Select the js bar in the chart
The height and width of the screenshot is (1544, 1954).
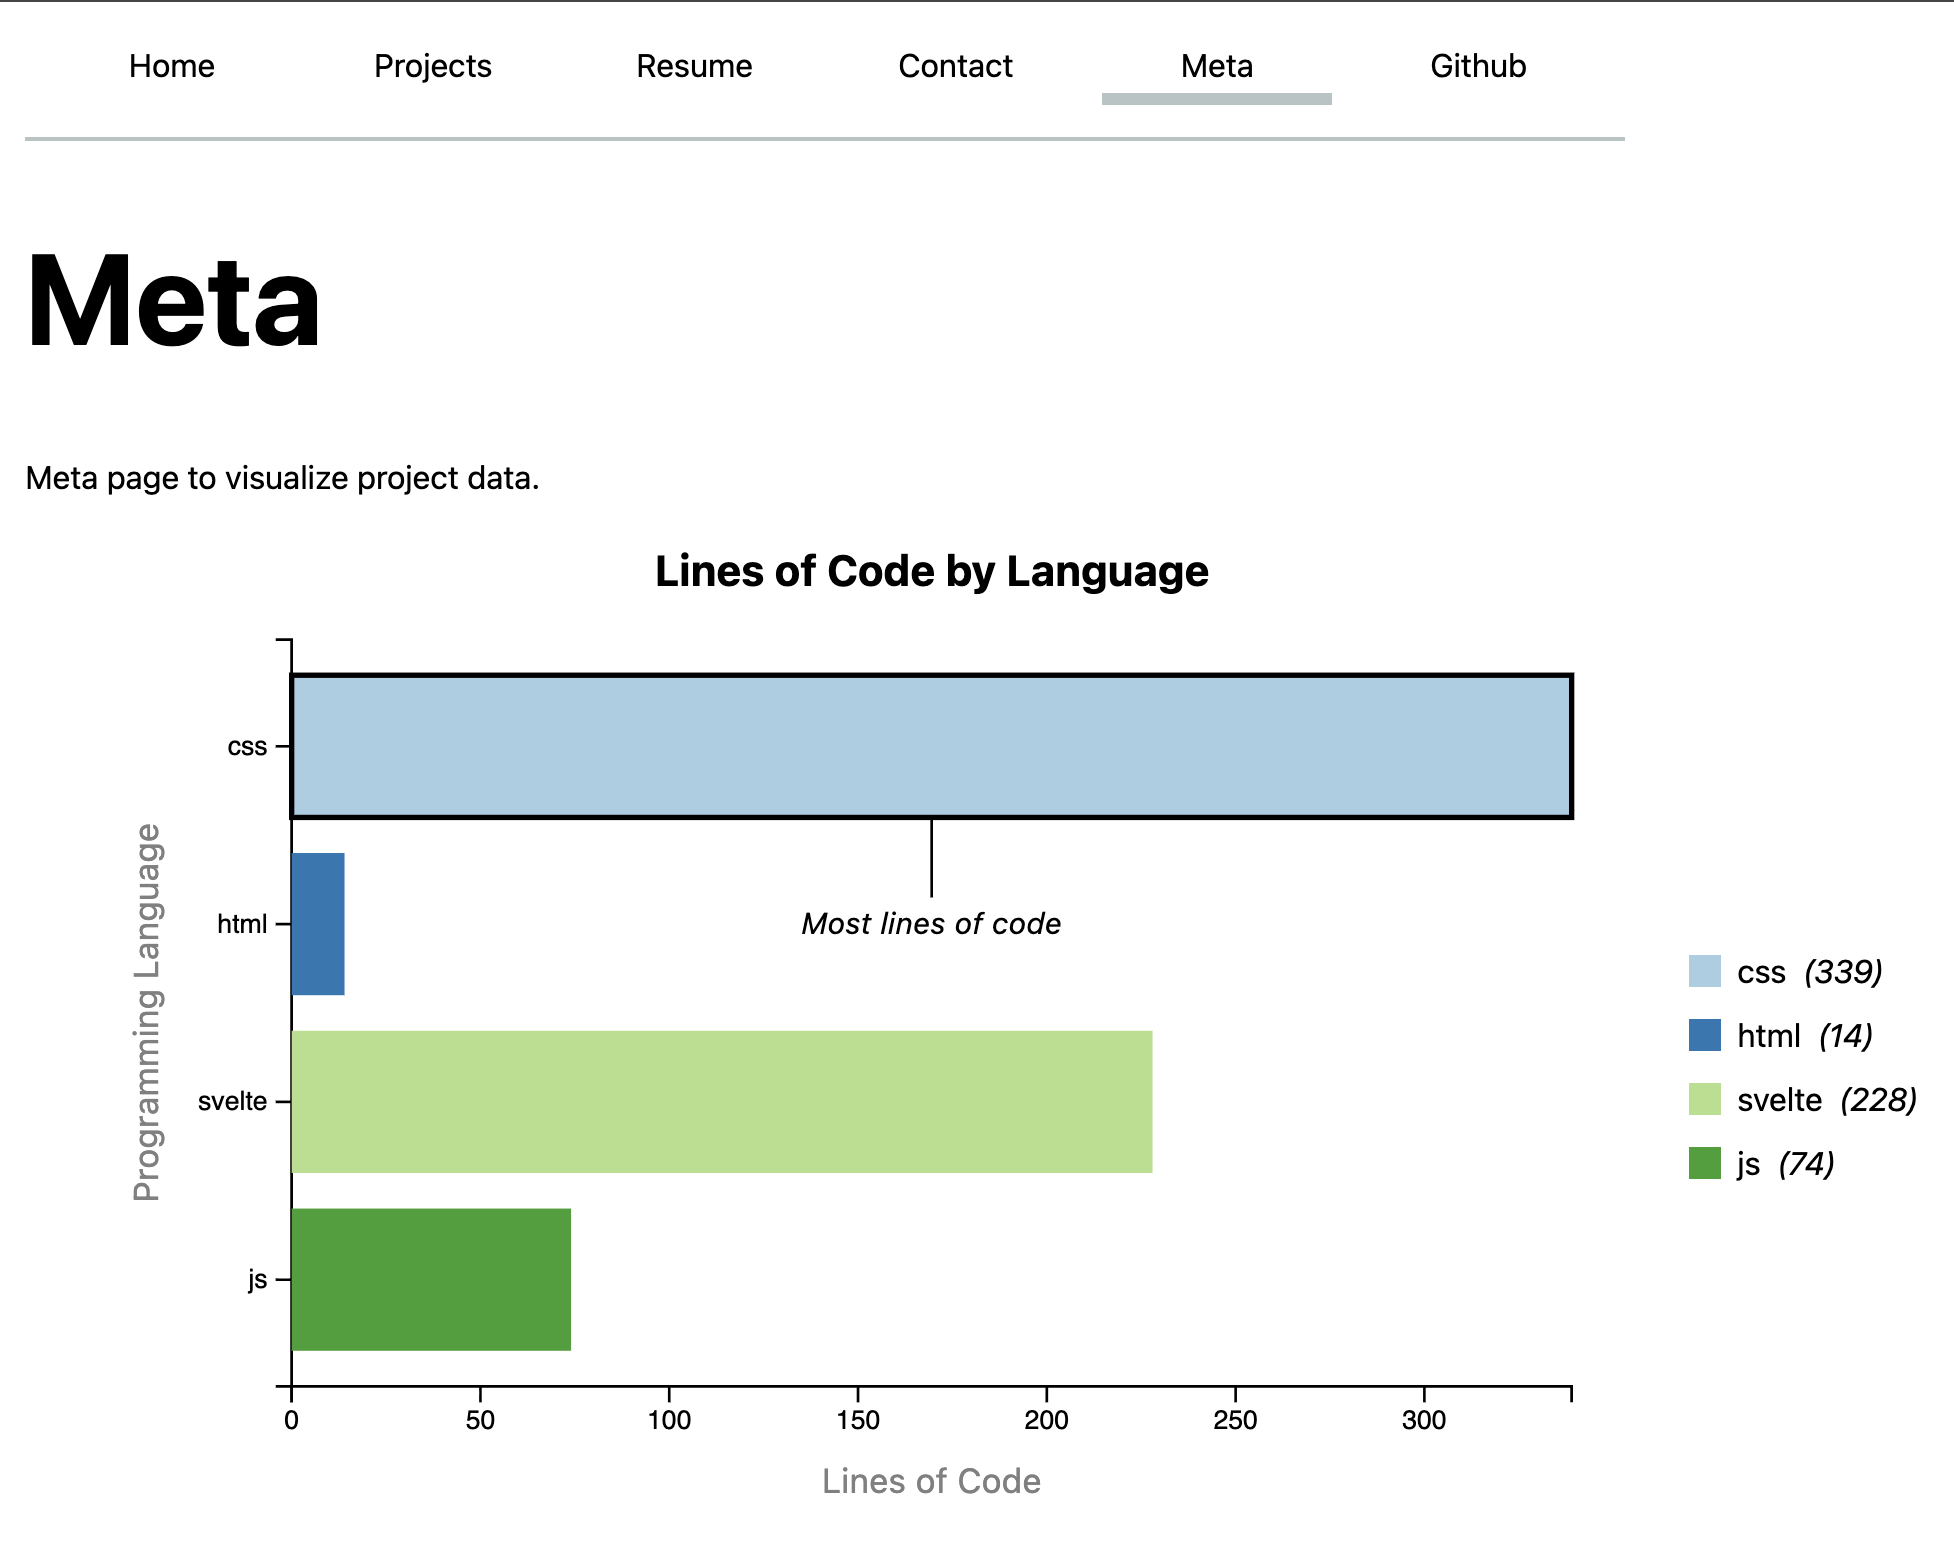click(430, 1278)
